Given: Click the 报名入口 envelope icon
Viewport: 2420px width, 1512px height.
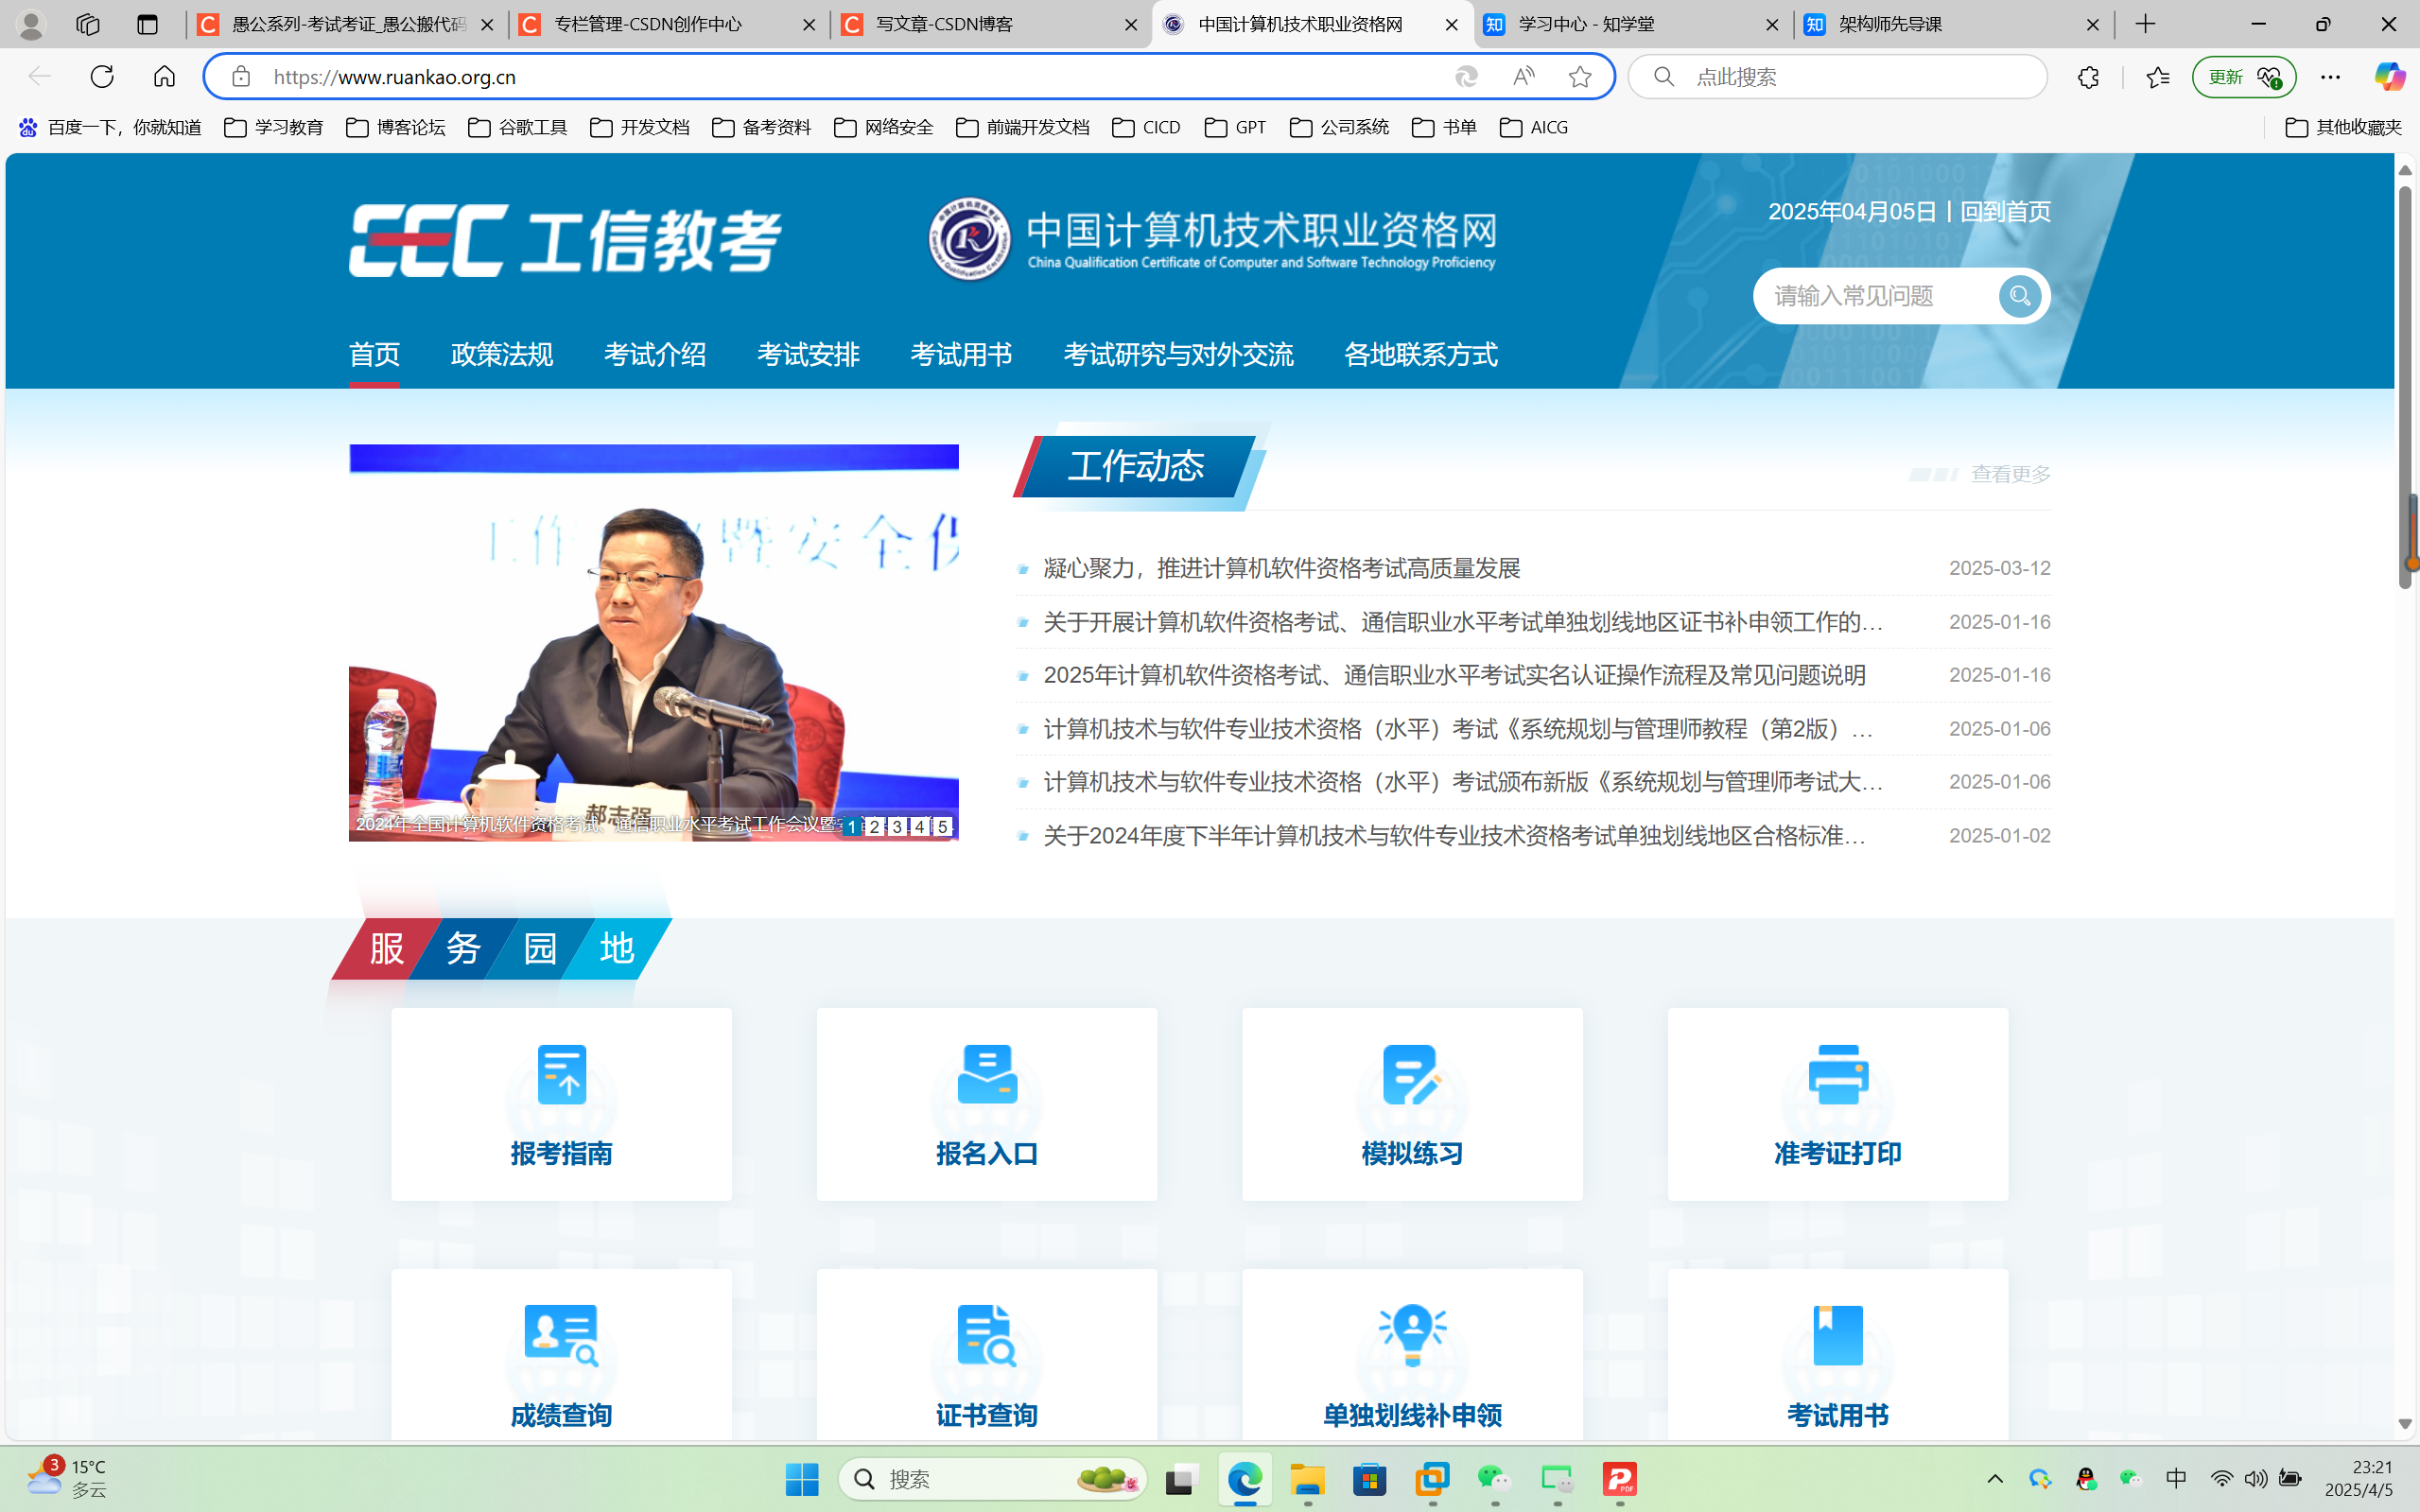Looking at the screenshot, I should (987, 1074).
